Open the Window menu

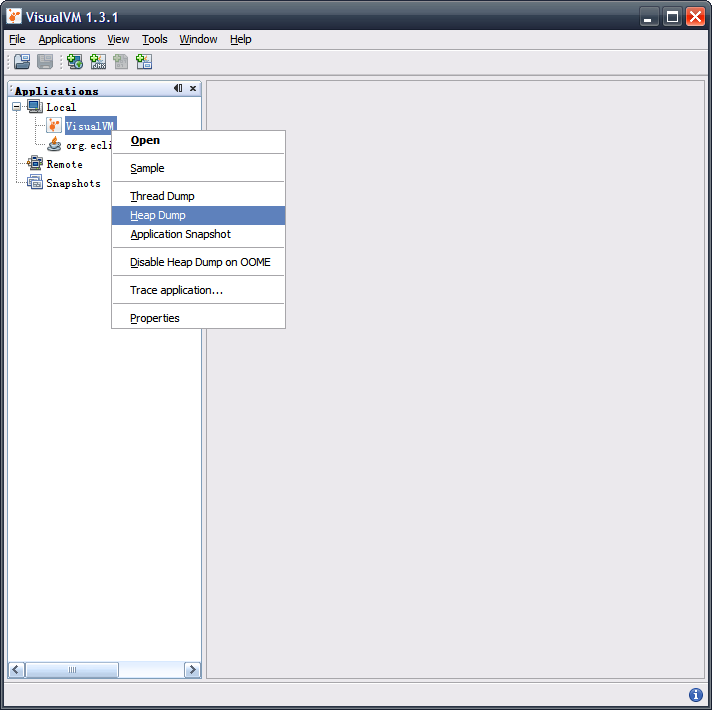[x=198, y=39]
